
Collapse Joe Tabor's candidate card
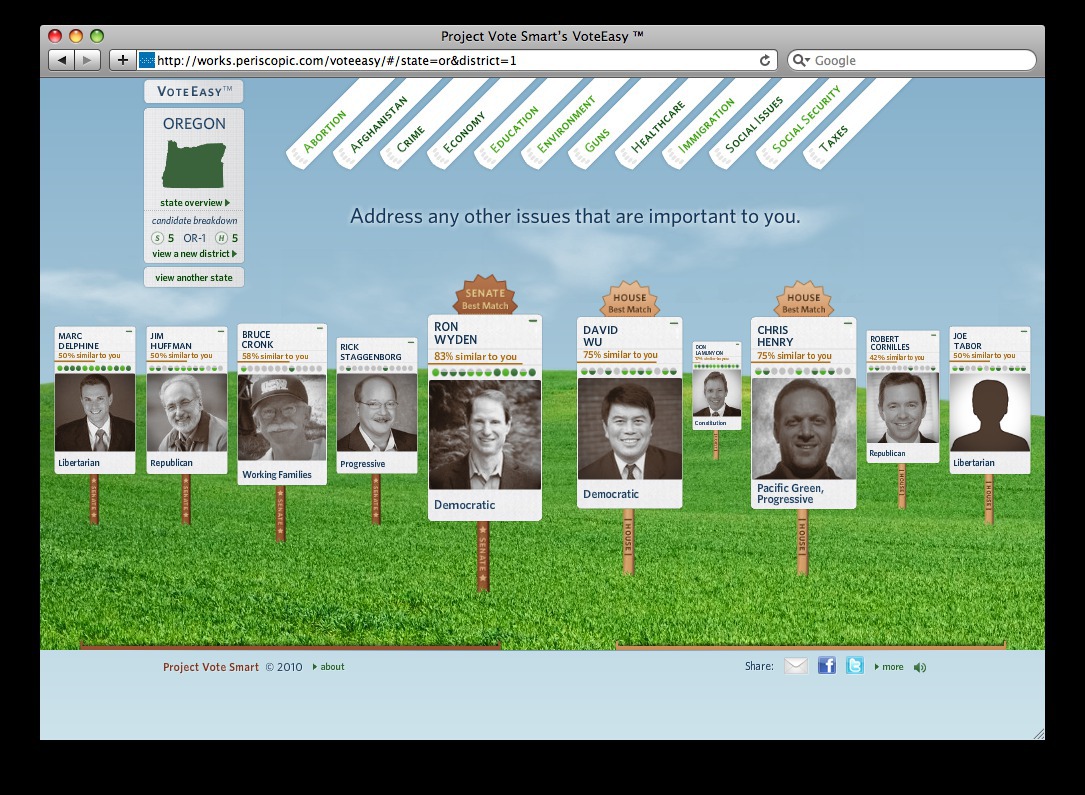point(1023,331)
